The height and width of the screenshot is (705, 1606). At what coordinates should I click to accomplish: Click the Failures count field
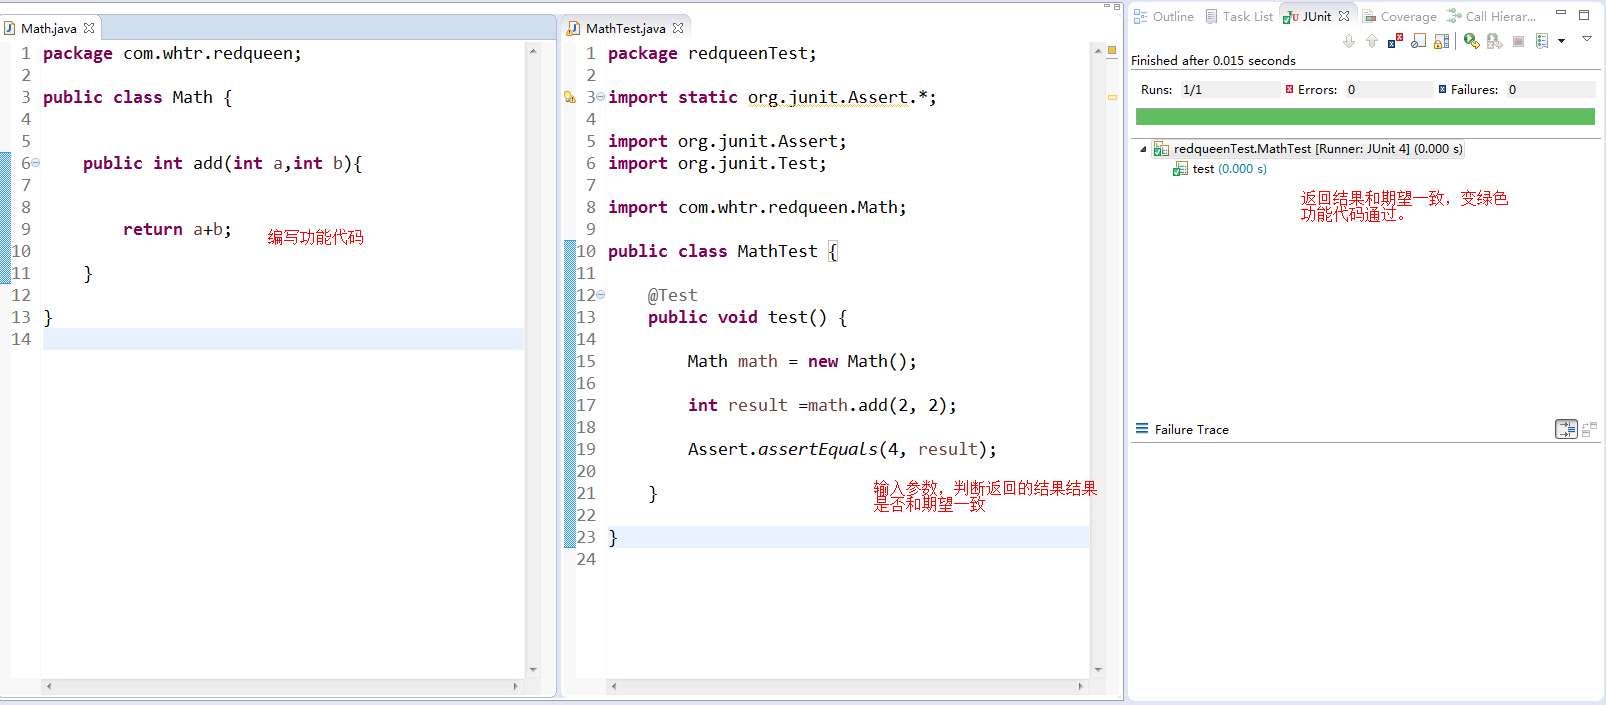pyautogui.click(x=1551, y=89)
